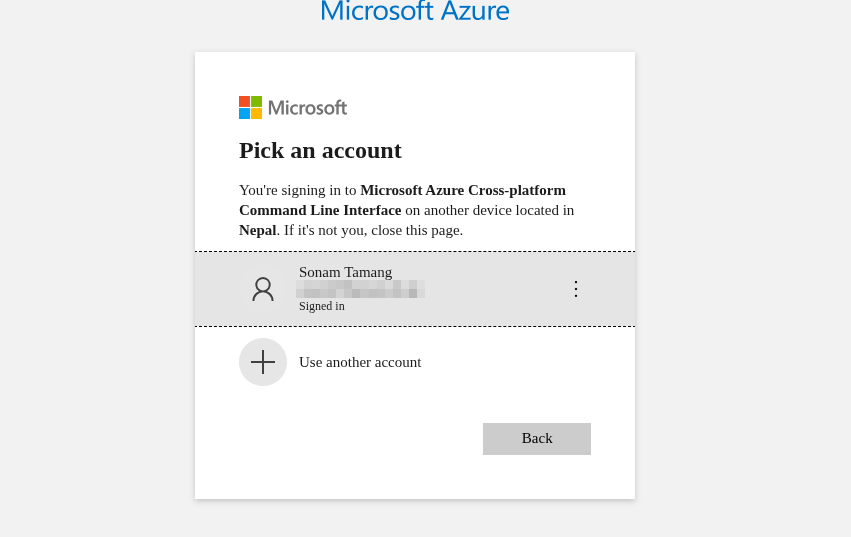Click the blurred email under Sonam Tamang
Screen dimensions: 851x537
[x=360, y=289]
